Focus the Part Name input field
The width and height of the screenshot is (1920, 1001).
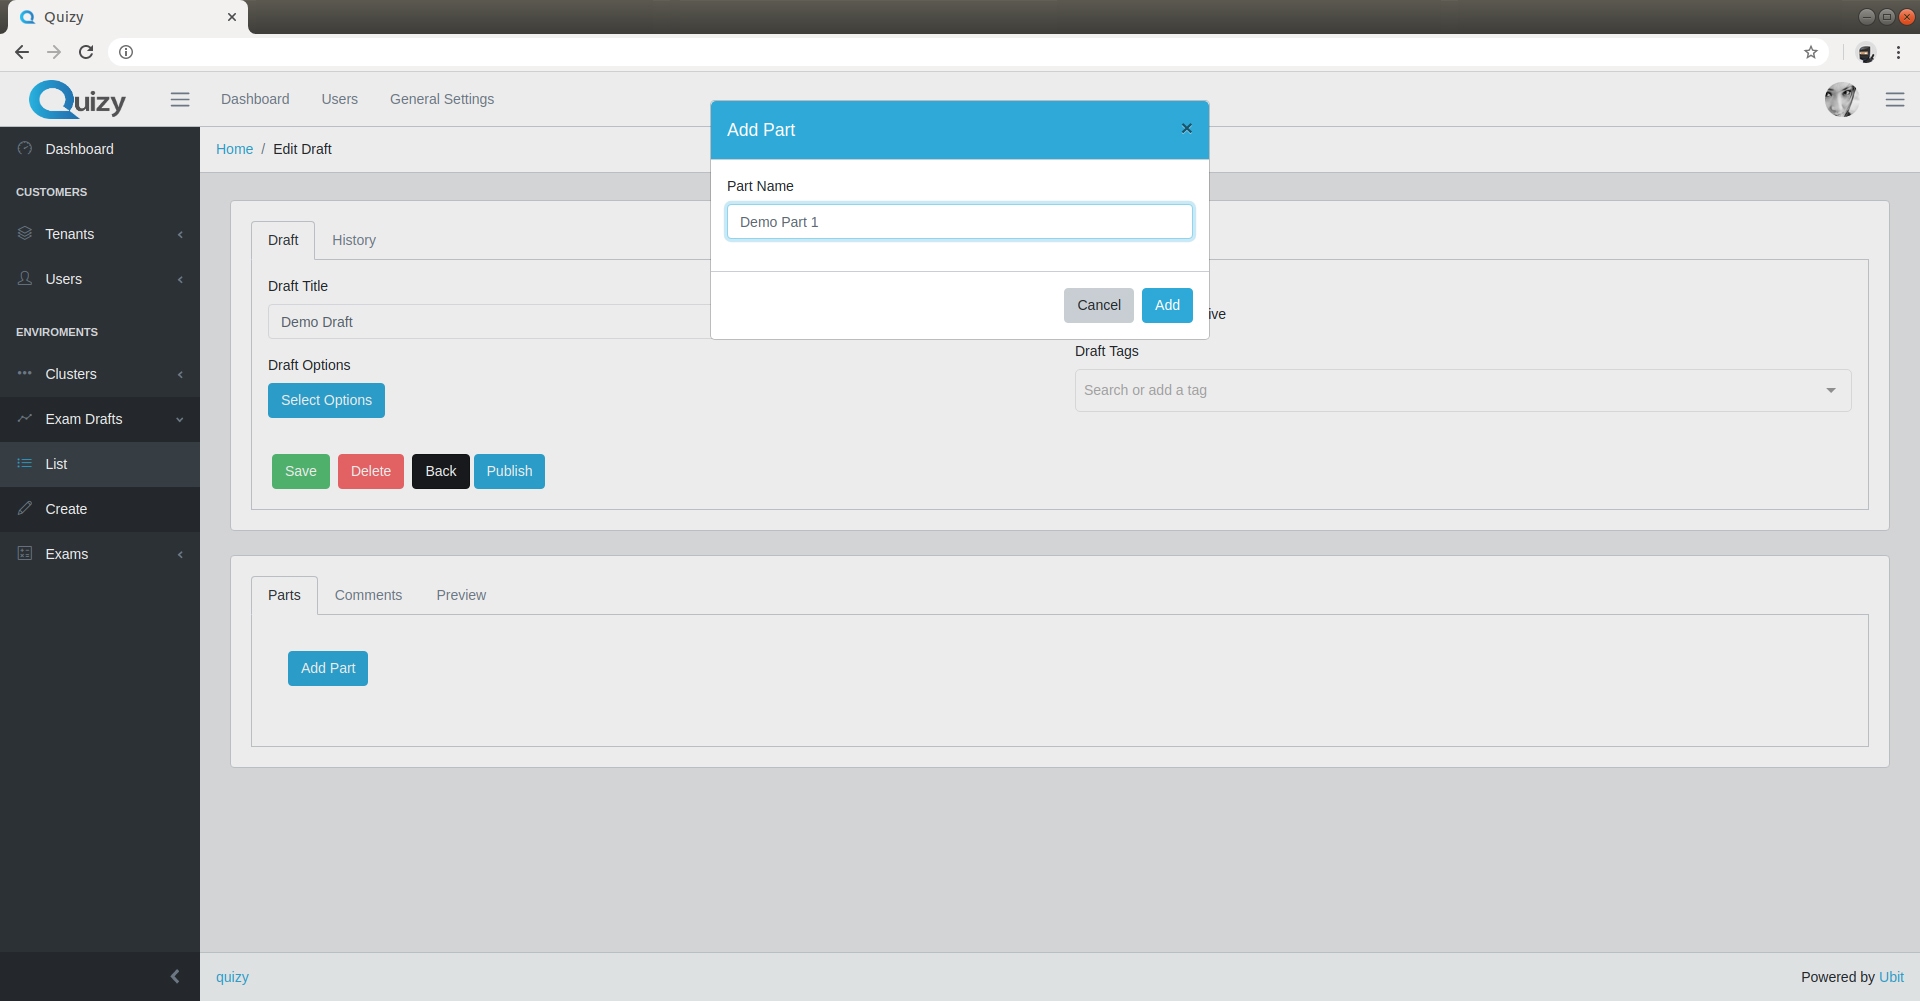[959, 222]
